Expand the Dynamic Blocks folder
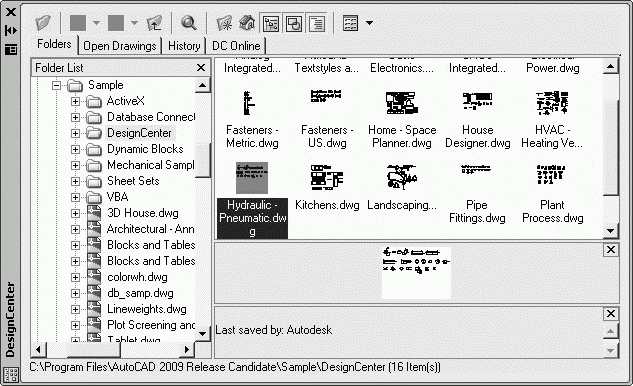 pos(75,149)
